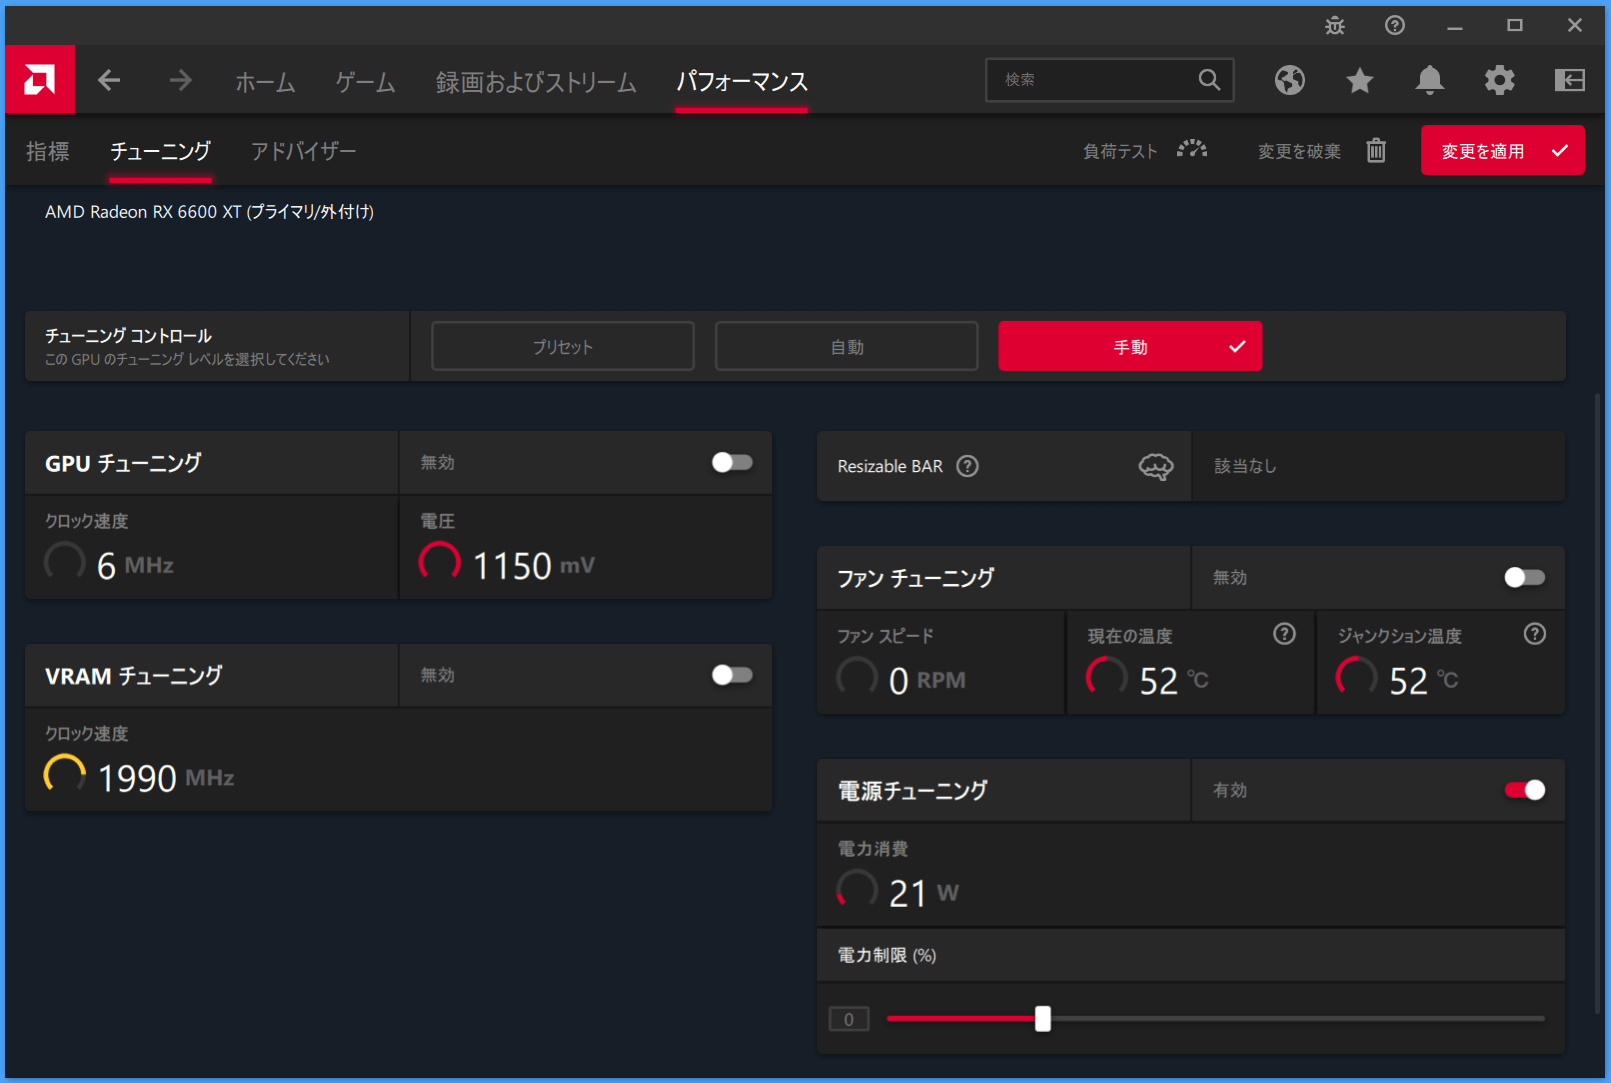Image resolution: width=1611 pixels, height=1083 pixels.
Task: Disable 電源チューニング toggle
Action: [x=1525, y=790]
